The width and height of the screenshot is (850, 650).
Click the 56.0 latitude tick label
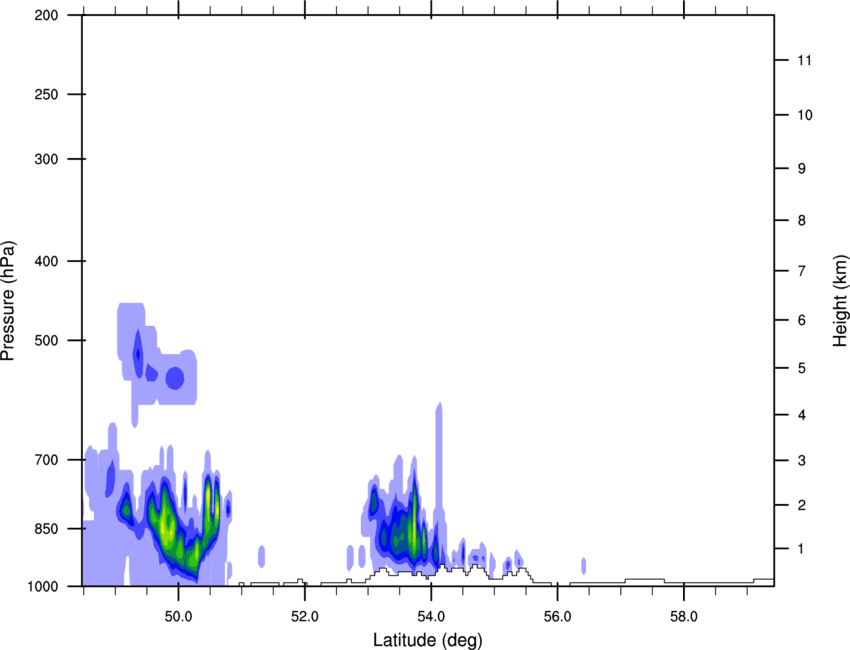tap(557, 617)
